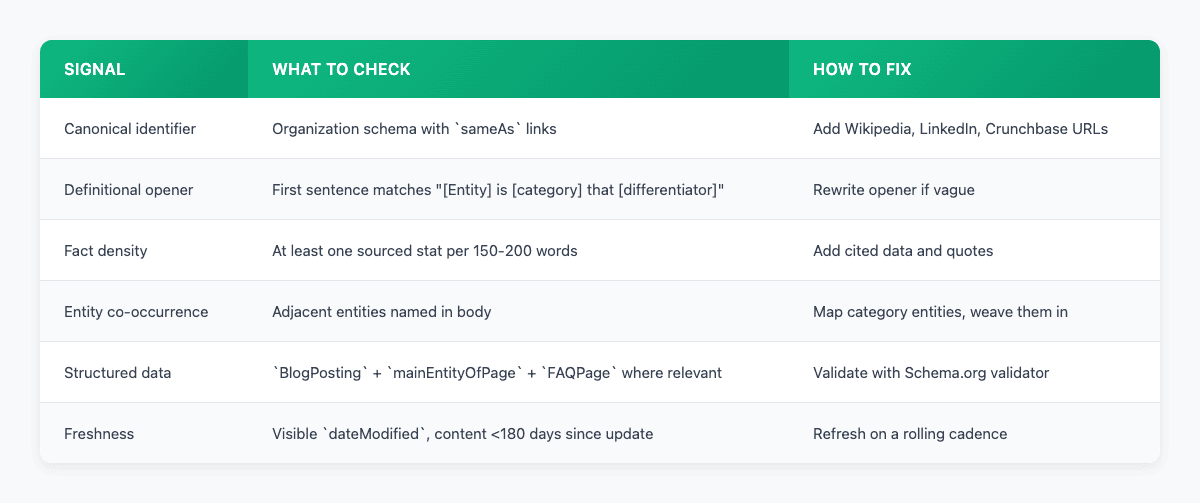Select 'Refresh on a rolling cadence' cell

tap(974, 433)
